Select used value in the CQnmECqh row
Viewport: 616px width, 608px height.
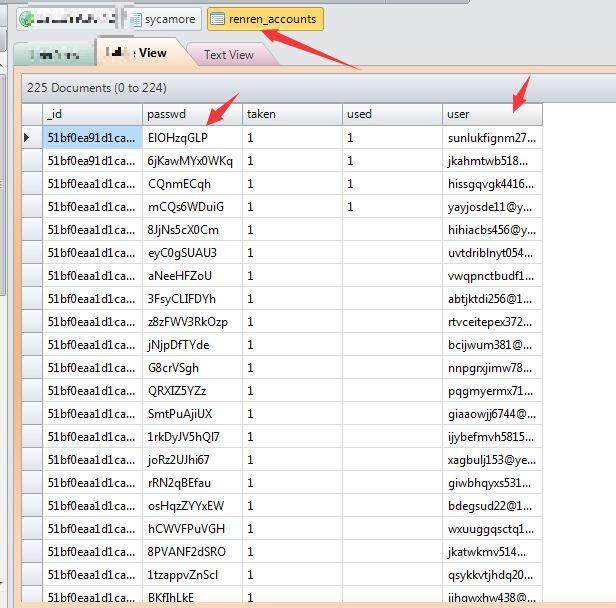point(392,183)
